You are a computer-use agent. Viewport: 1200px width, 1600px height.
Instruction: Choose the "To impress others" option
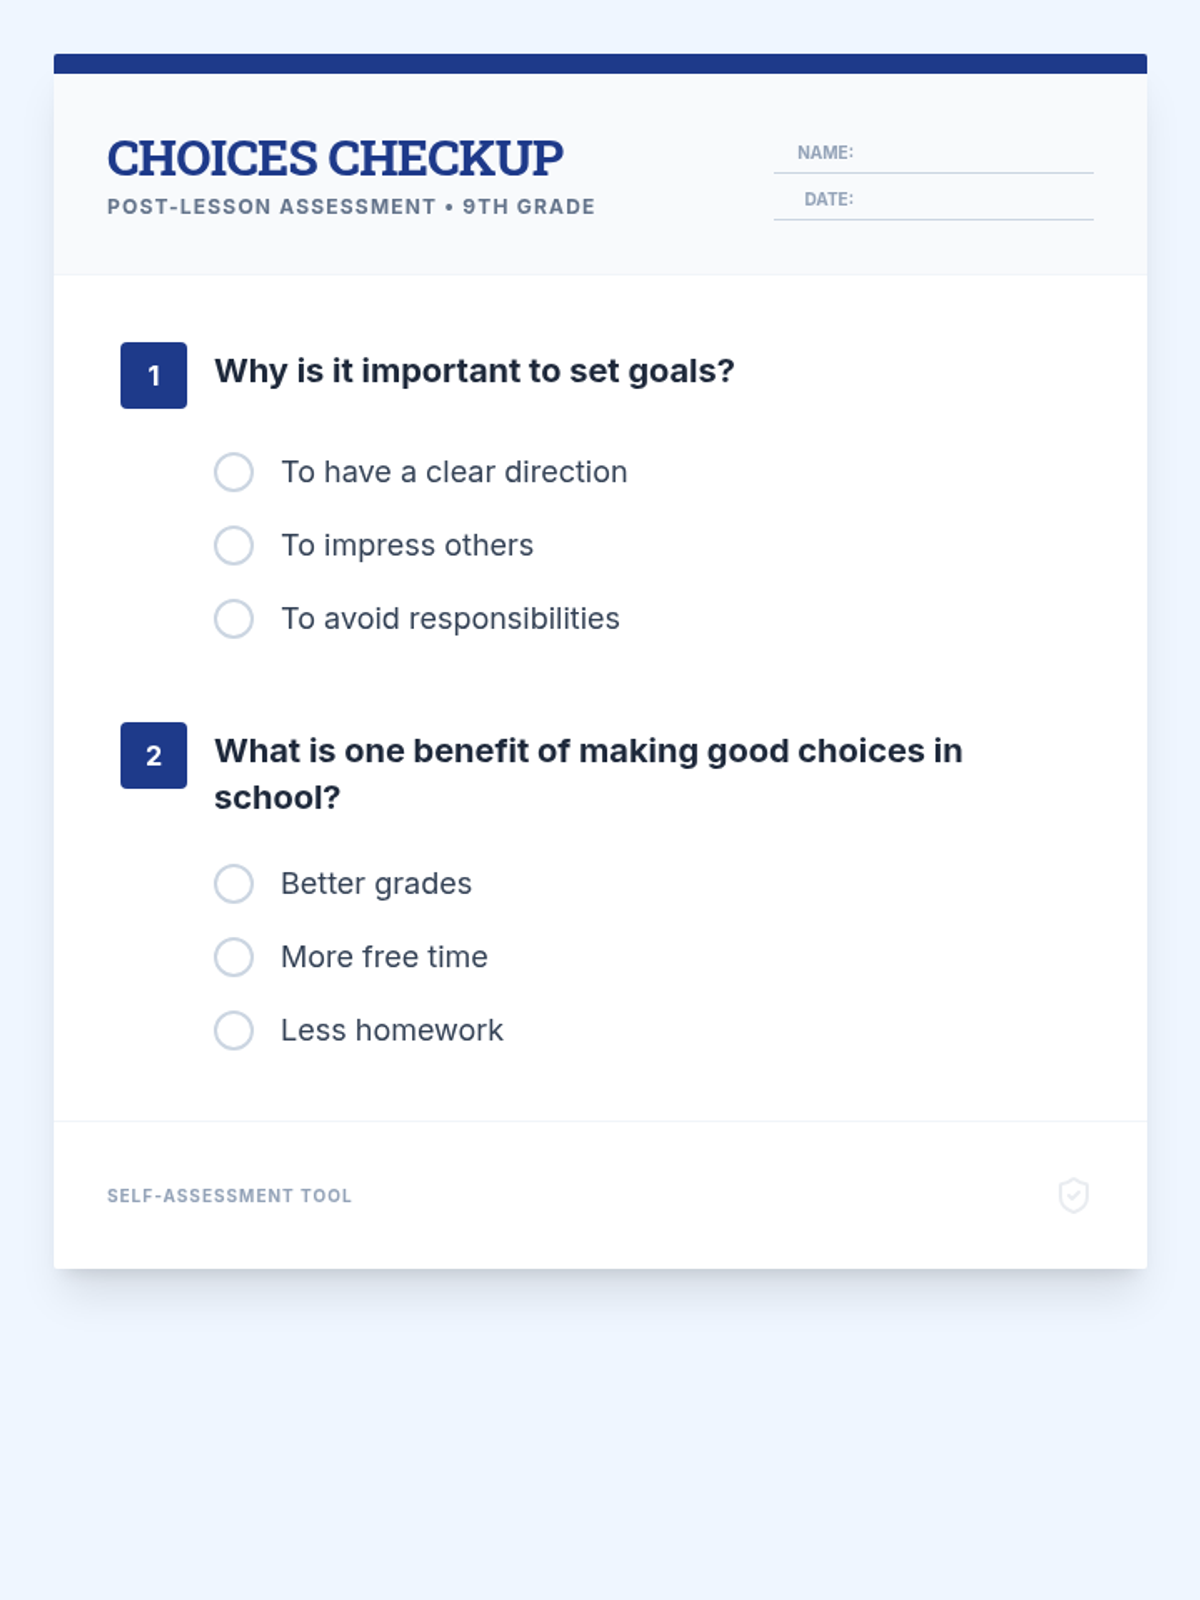click(x=233, y=546)
